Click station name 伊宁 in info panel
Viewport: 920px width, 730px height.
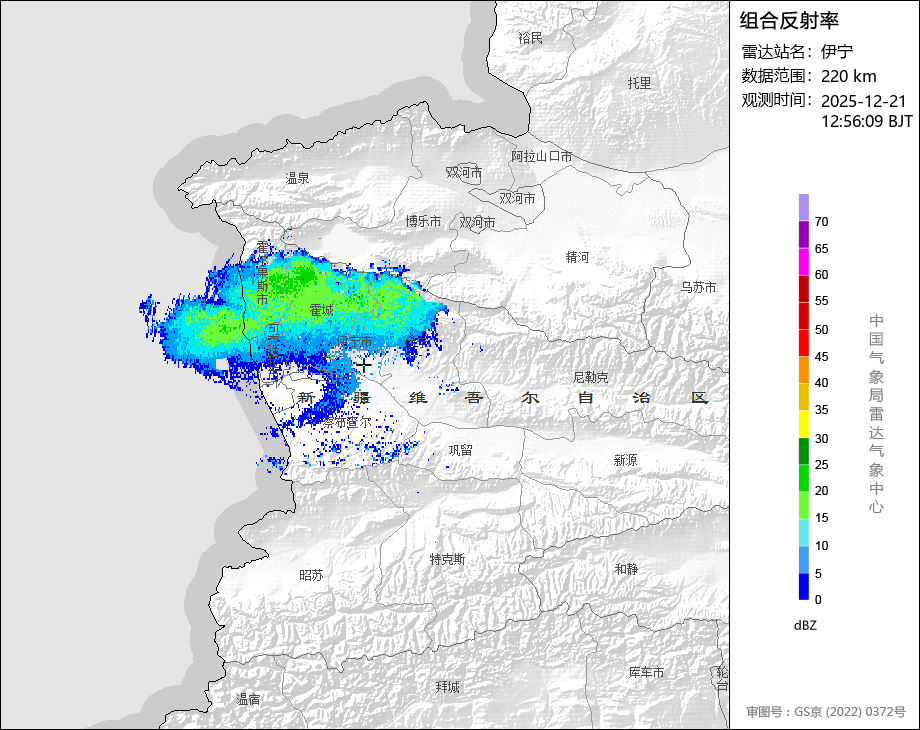[x=837, y=52]
